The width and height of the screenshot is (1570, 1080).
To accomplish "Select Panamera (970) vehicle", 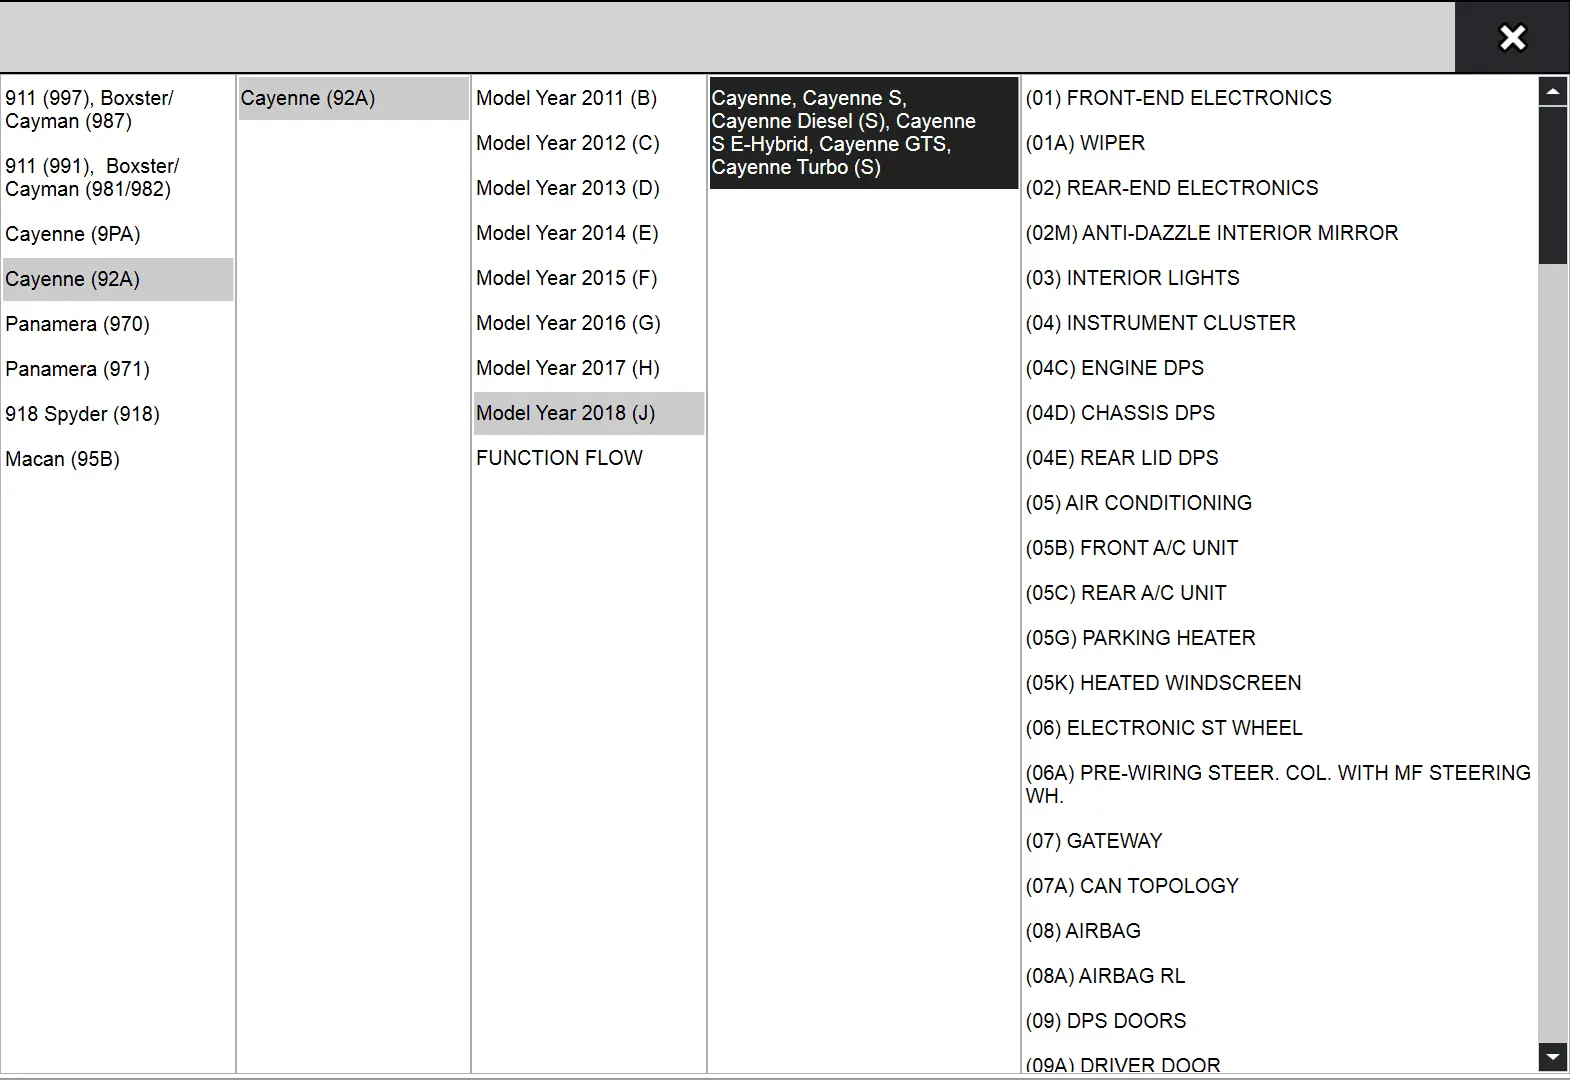I will tap(77, 324).
